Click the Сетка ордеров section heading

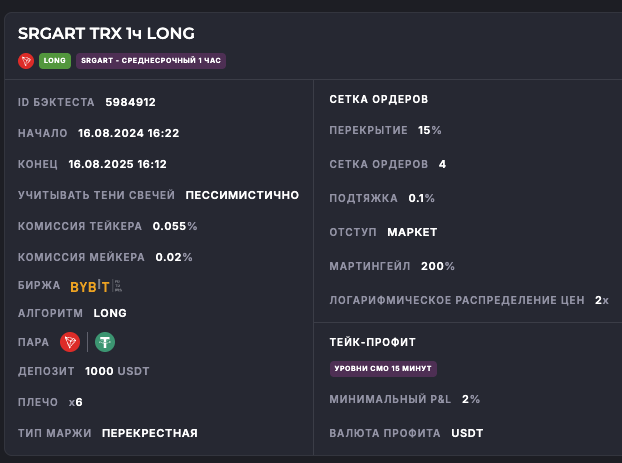tap(378, 100)
